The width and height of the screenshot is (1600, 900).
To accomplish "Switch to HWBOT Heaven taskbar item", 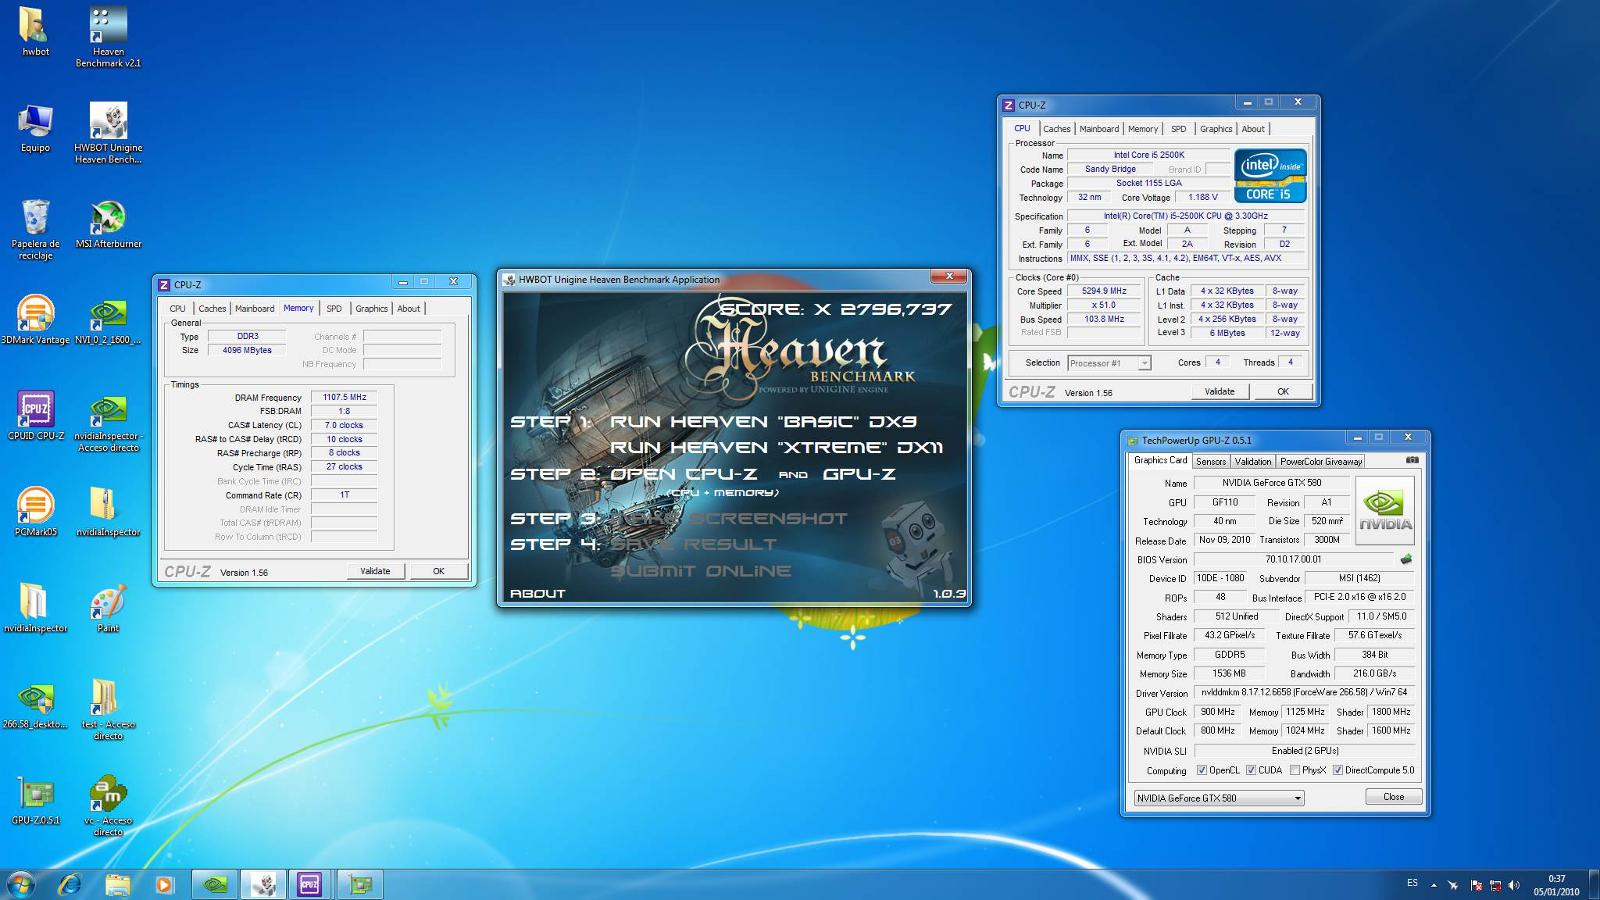I will [x=263, y=884].
